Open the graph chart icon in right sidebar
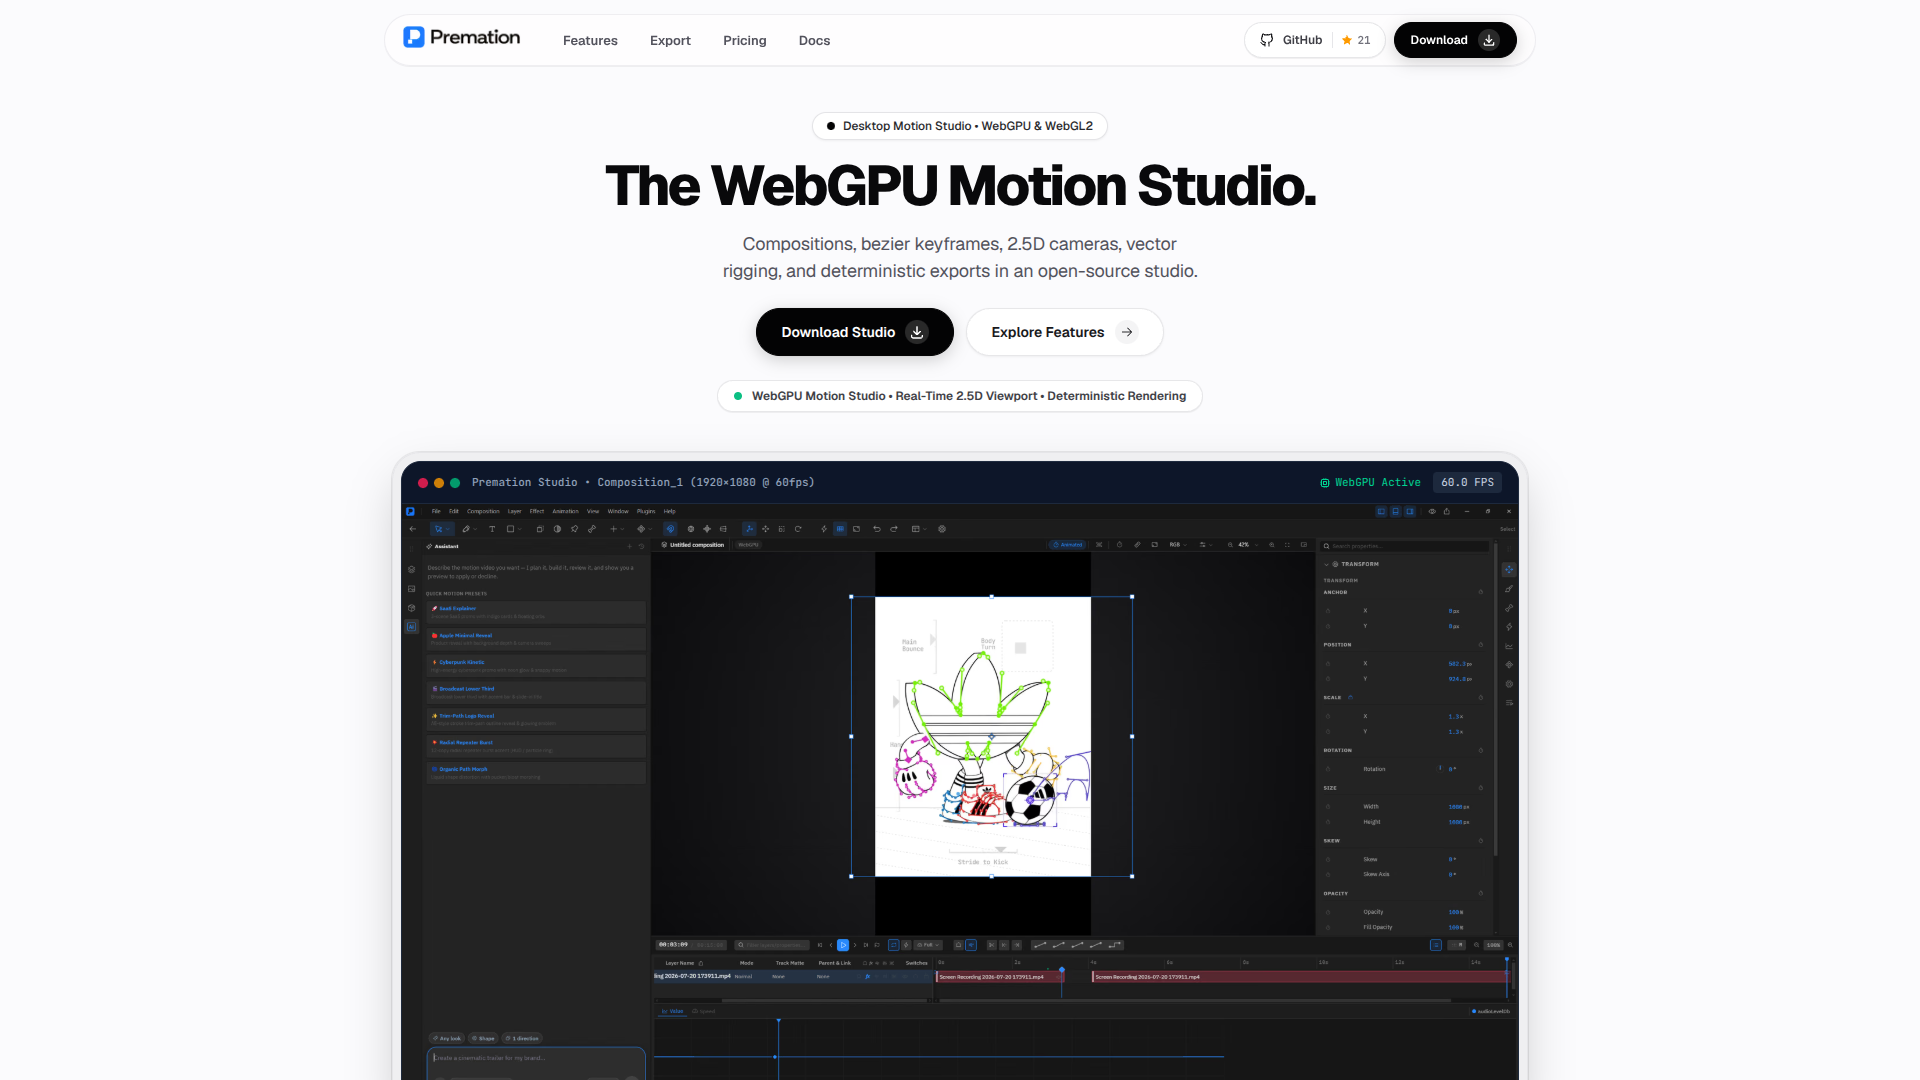The image size is (1920, 1080). (1509, 646)
